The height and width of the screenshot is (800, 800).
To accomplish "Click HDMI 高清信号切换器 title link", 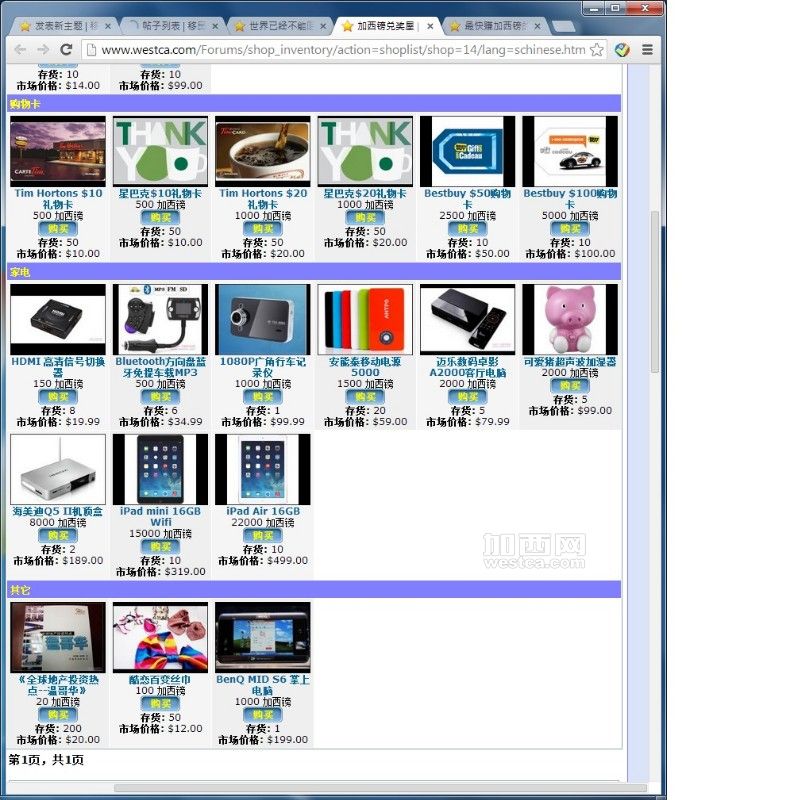I will pos(58,367).
